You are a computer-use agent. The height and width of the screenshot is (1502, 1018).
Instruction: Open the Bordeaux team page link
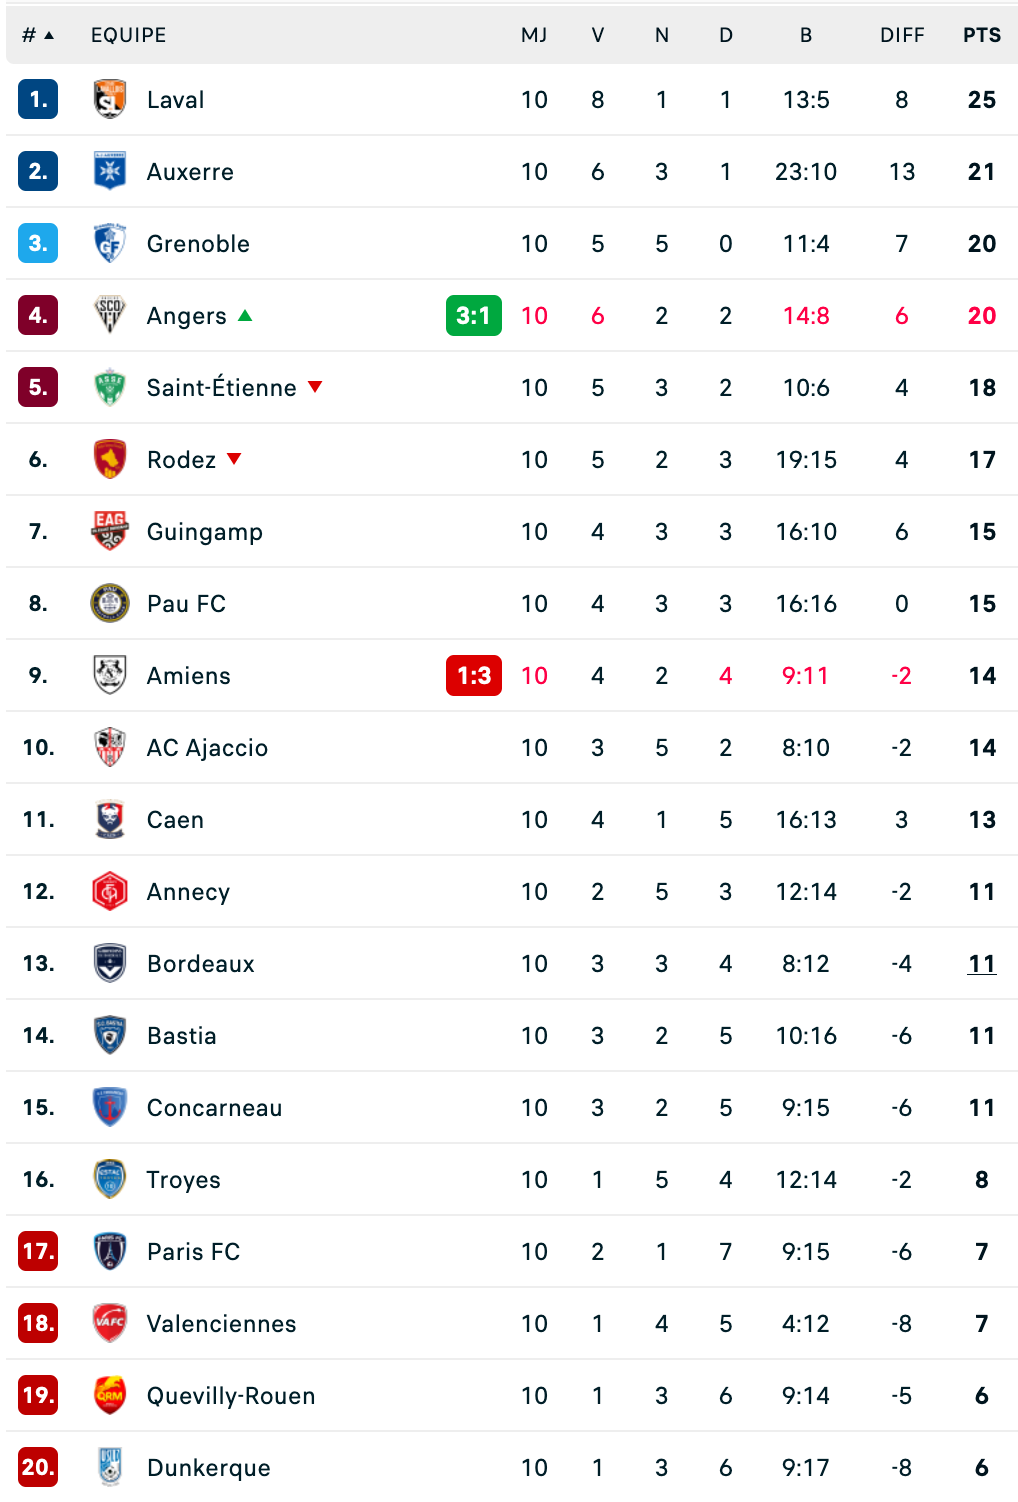(200, 963)
